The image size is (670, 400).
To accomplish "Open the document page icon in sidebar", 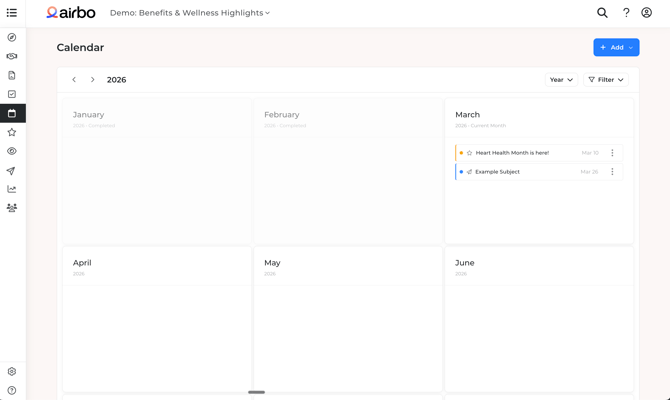I will (12, 75).
